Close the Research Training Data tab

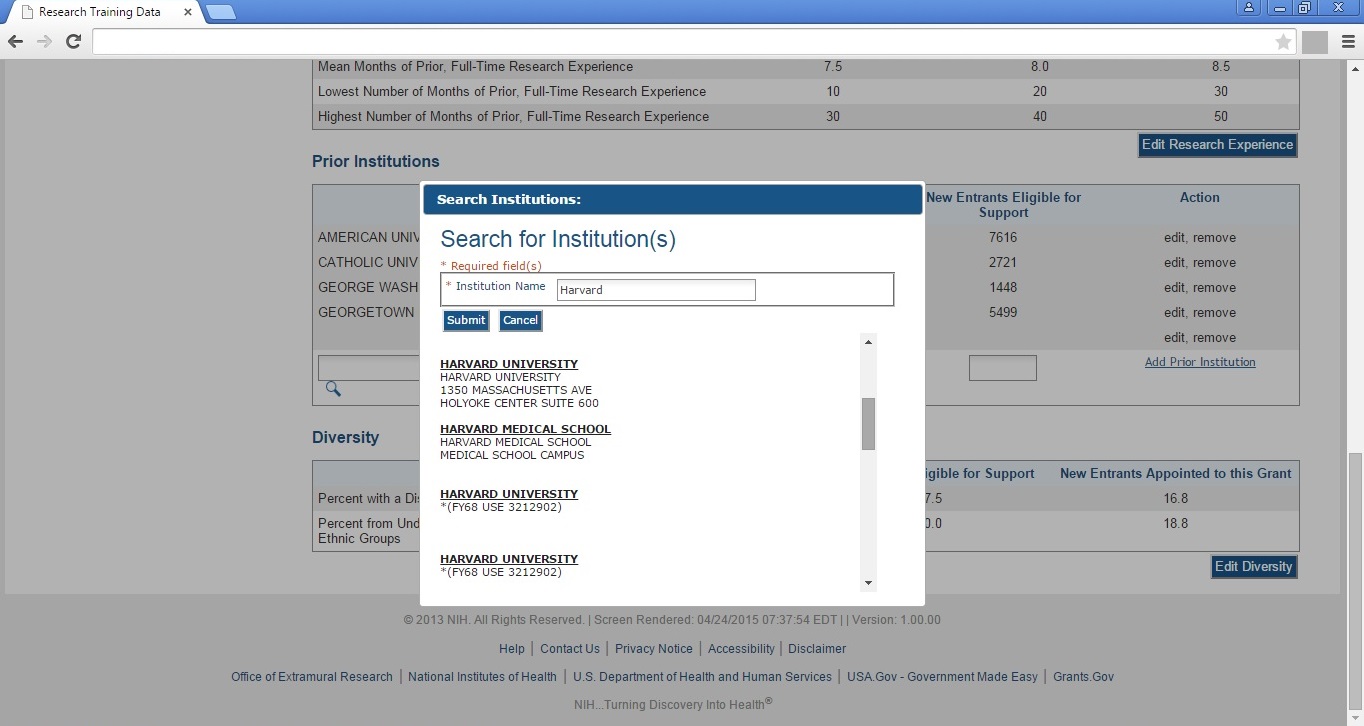pos(188,12)
